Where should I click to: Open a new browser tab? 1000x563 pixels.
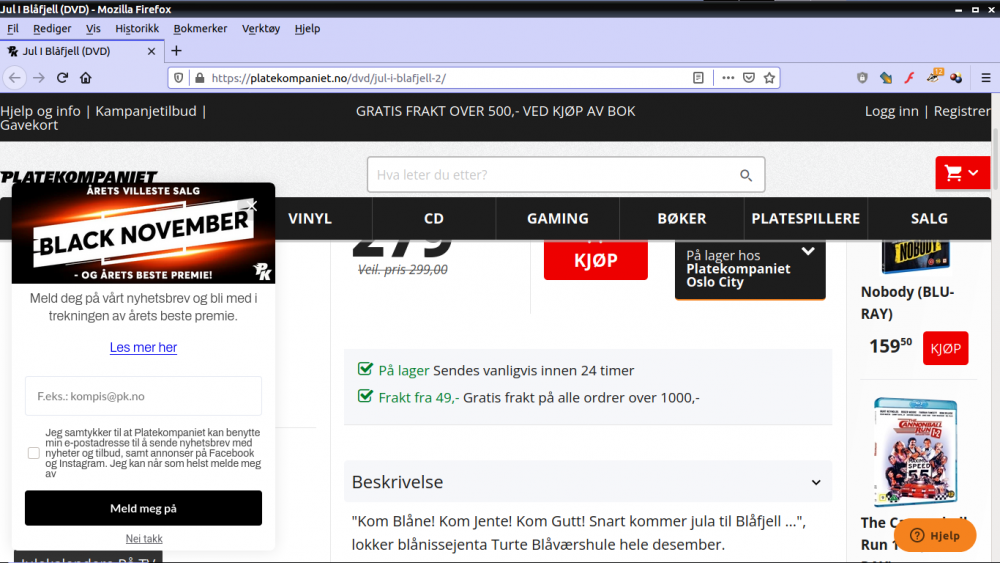pos(177,51)
